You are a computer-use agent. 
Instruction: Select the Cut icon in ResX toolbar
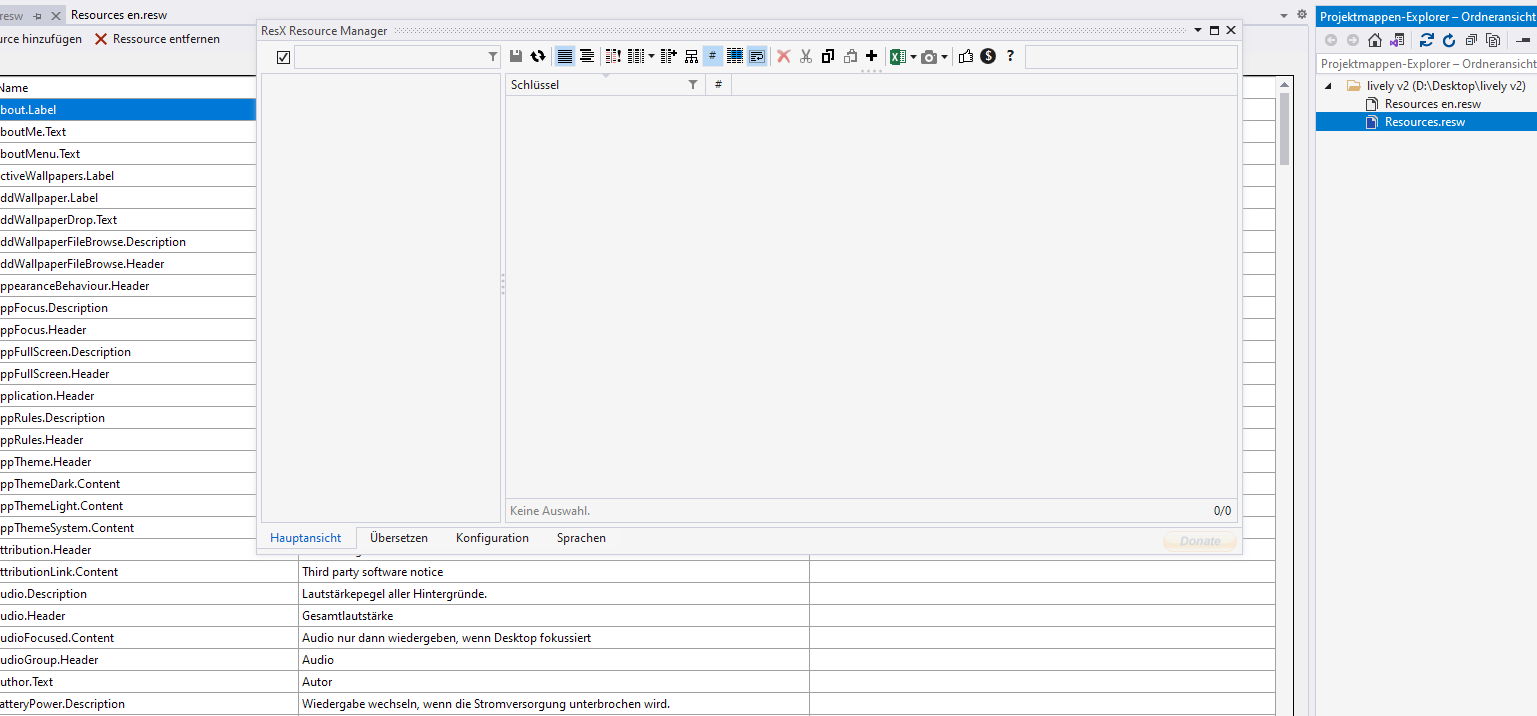(805, 56)
